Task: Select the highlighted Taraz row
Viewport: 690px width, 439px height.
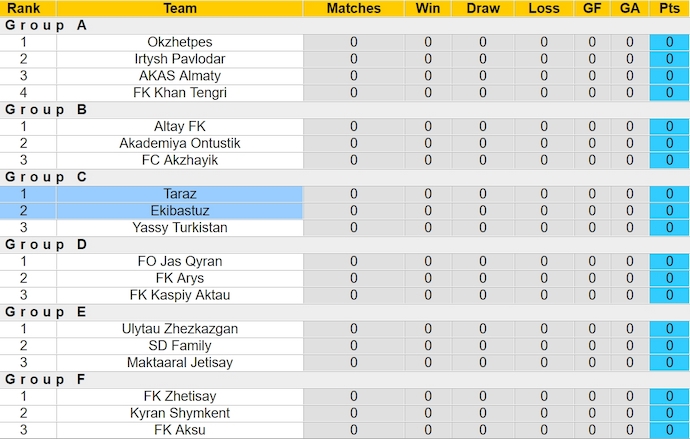Action: pos(180,194)
